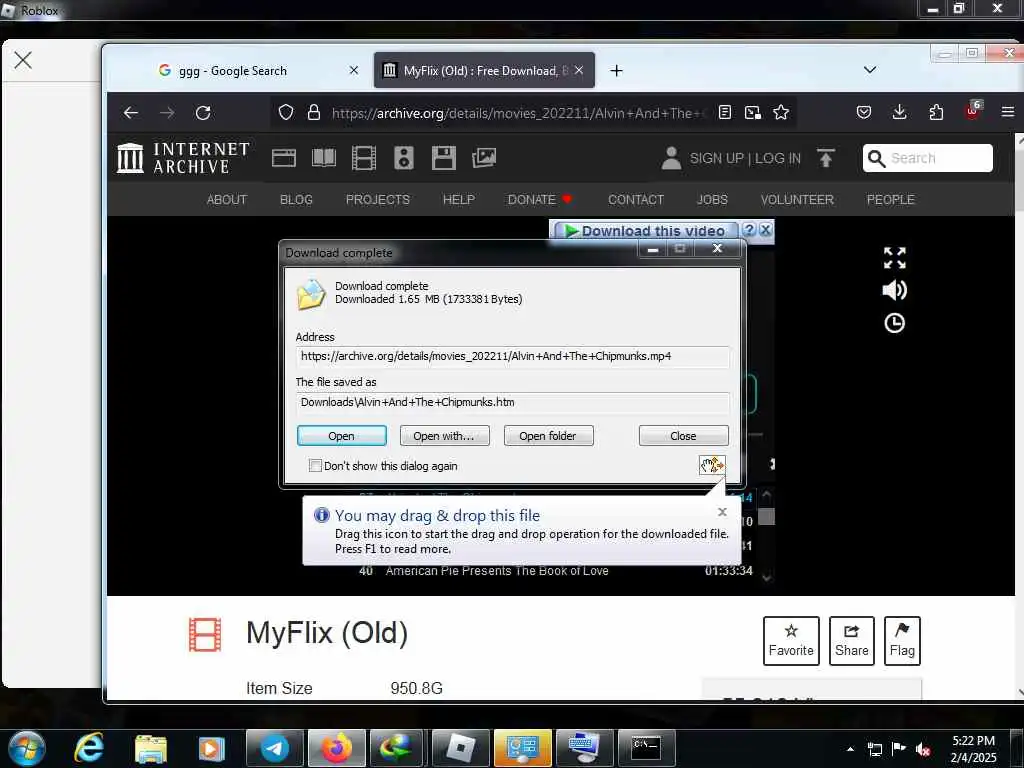Click Open folder button
Viewport: 1024px width, 768px height.
(548, 436)
